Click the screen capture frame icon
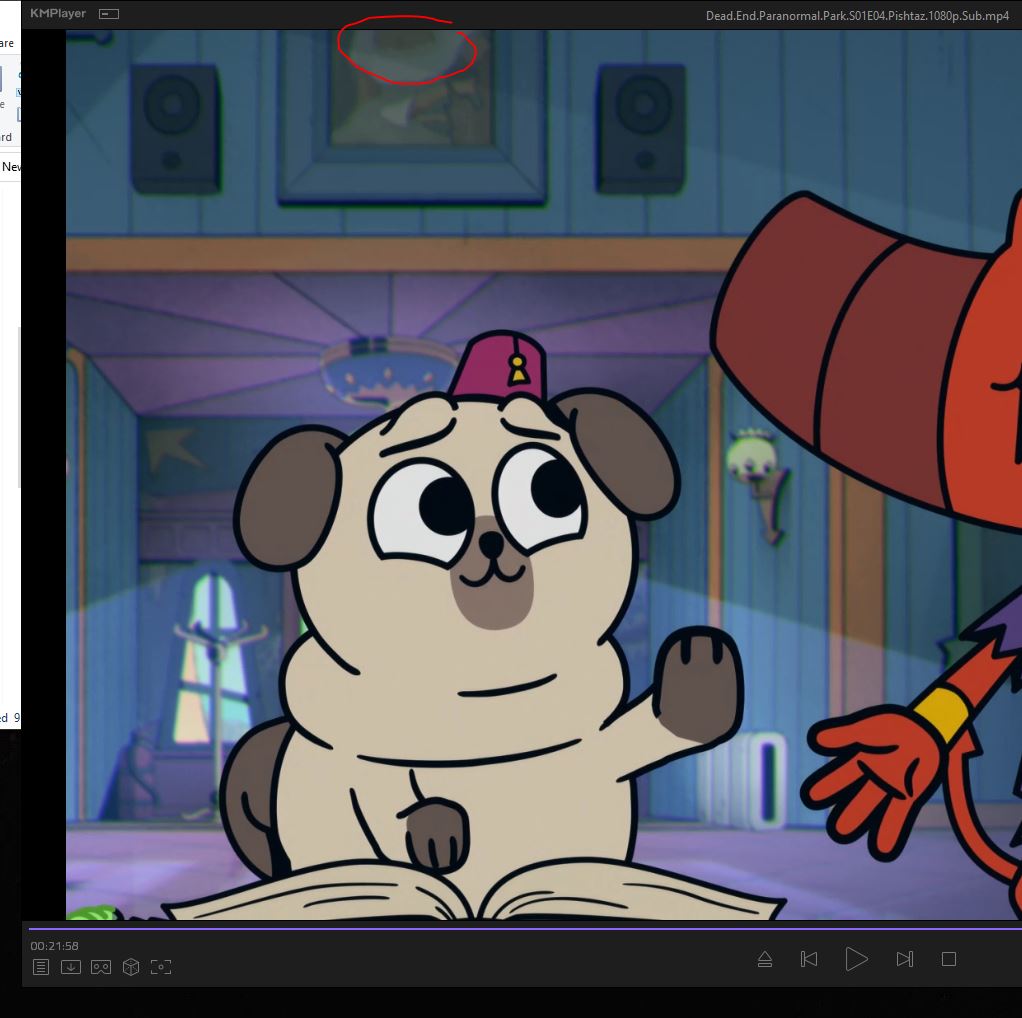 pyautogui.click(x=161, y=967)
